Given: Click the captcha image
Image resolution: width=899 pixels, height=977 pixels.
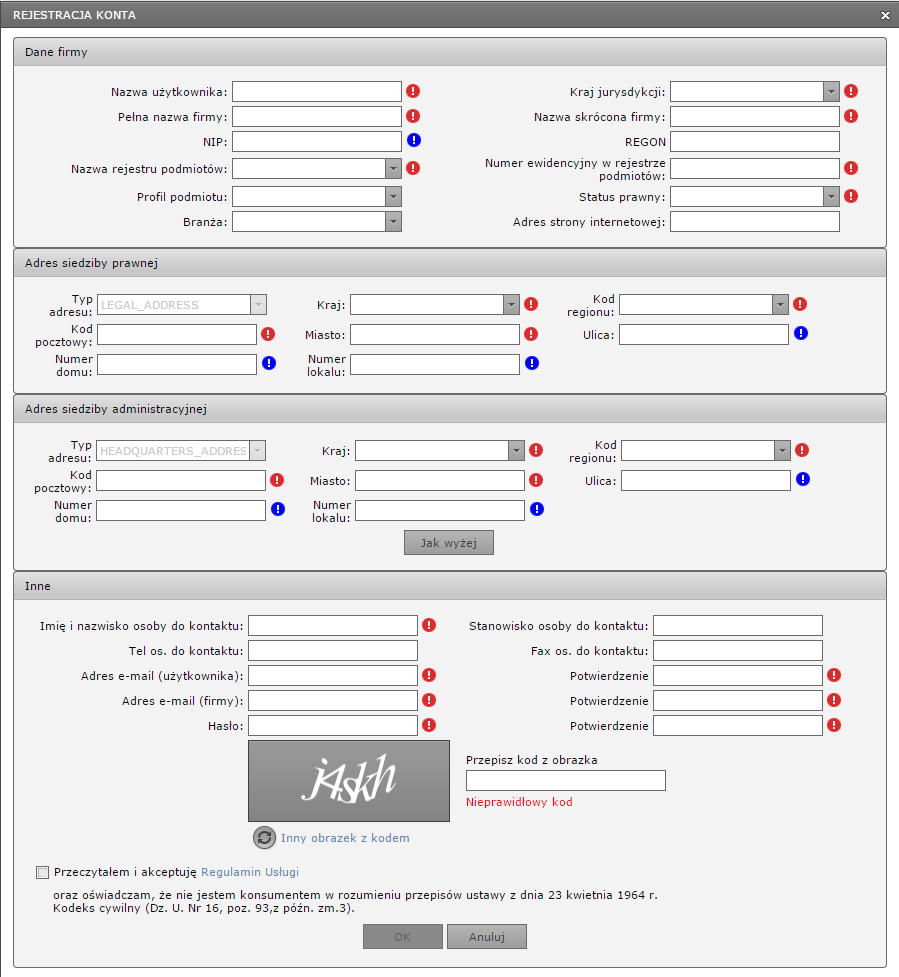Looking at the screenshot, I should (x=349, y=781).
